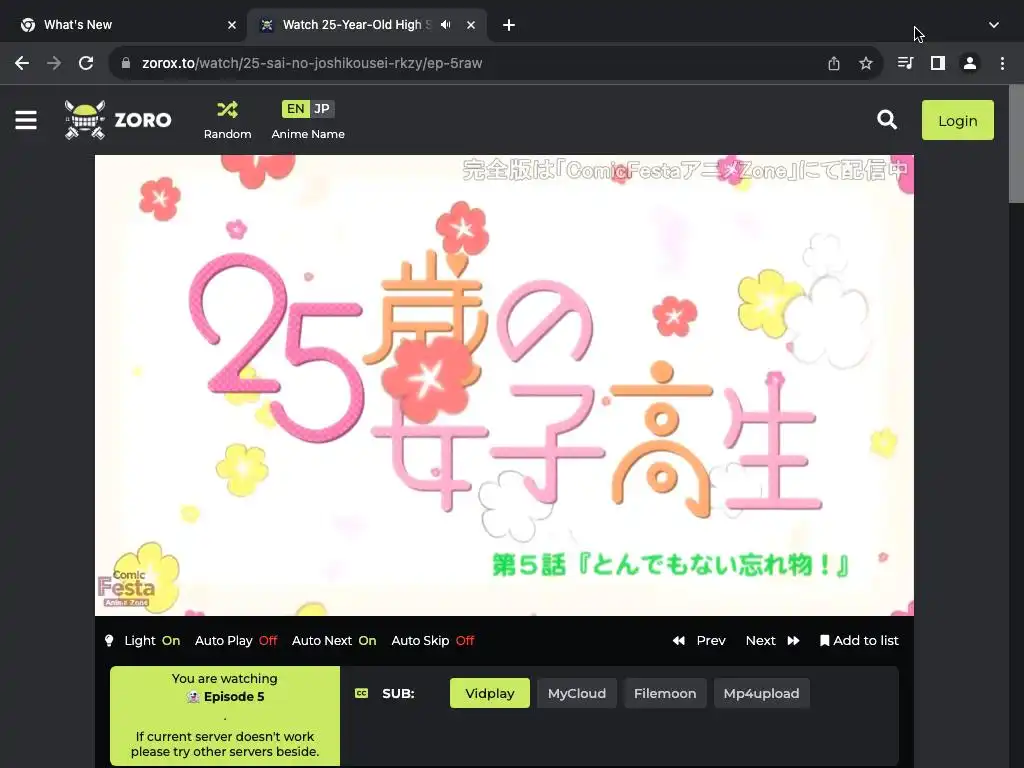Open a Random anime via shuffle icon
The height and width of the screenshot is (768, 1024).
pos(227,120)
